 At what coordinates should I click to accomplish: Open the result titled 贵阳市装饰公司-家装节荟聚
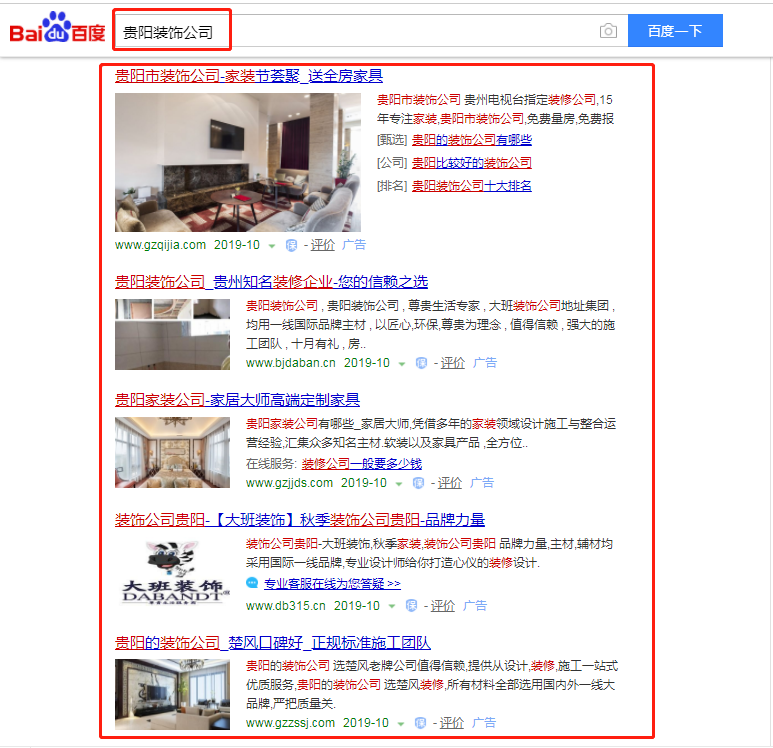pos(248,76)
